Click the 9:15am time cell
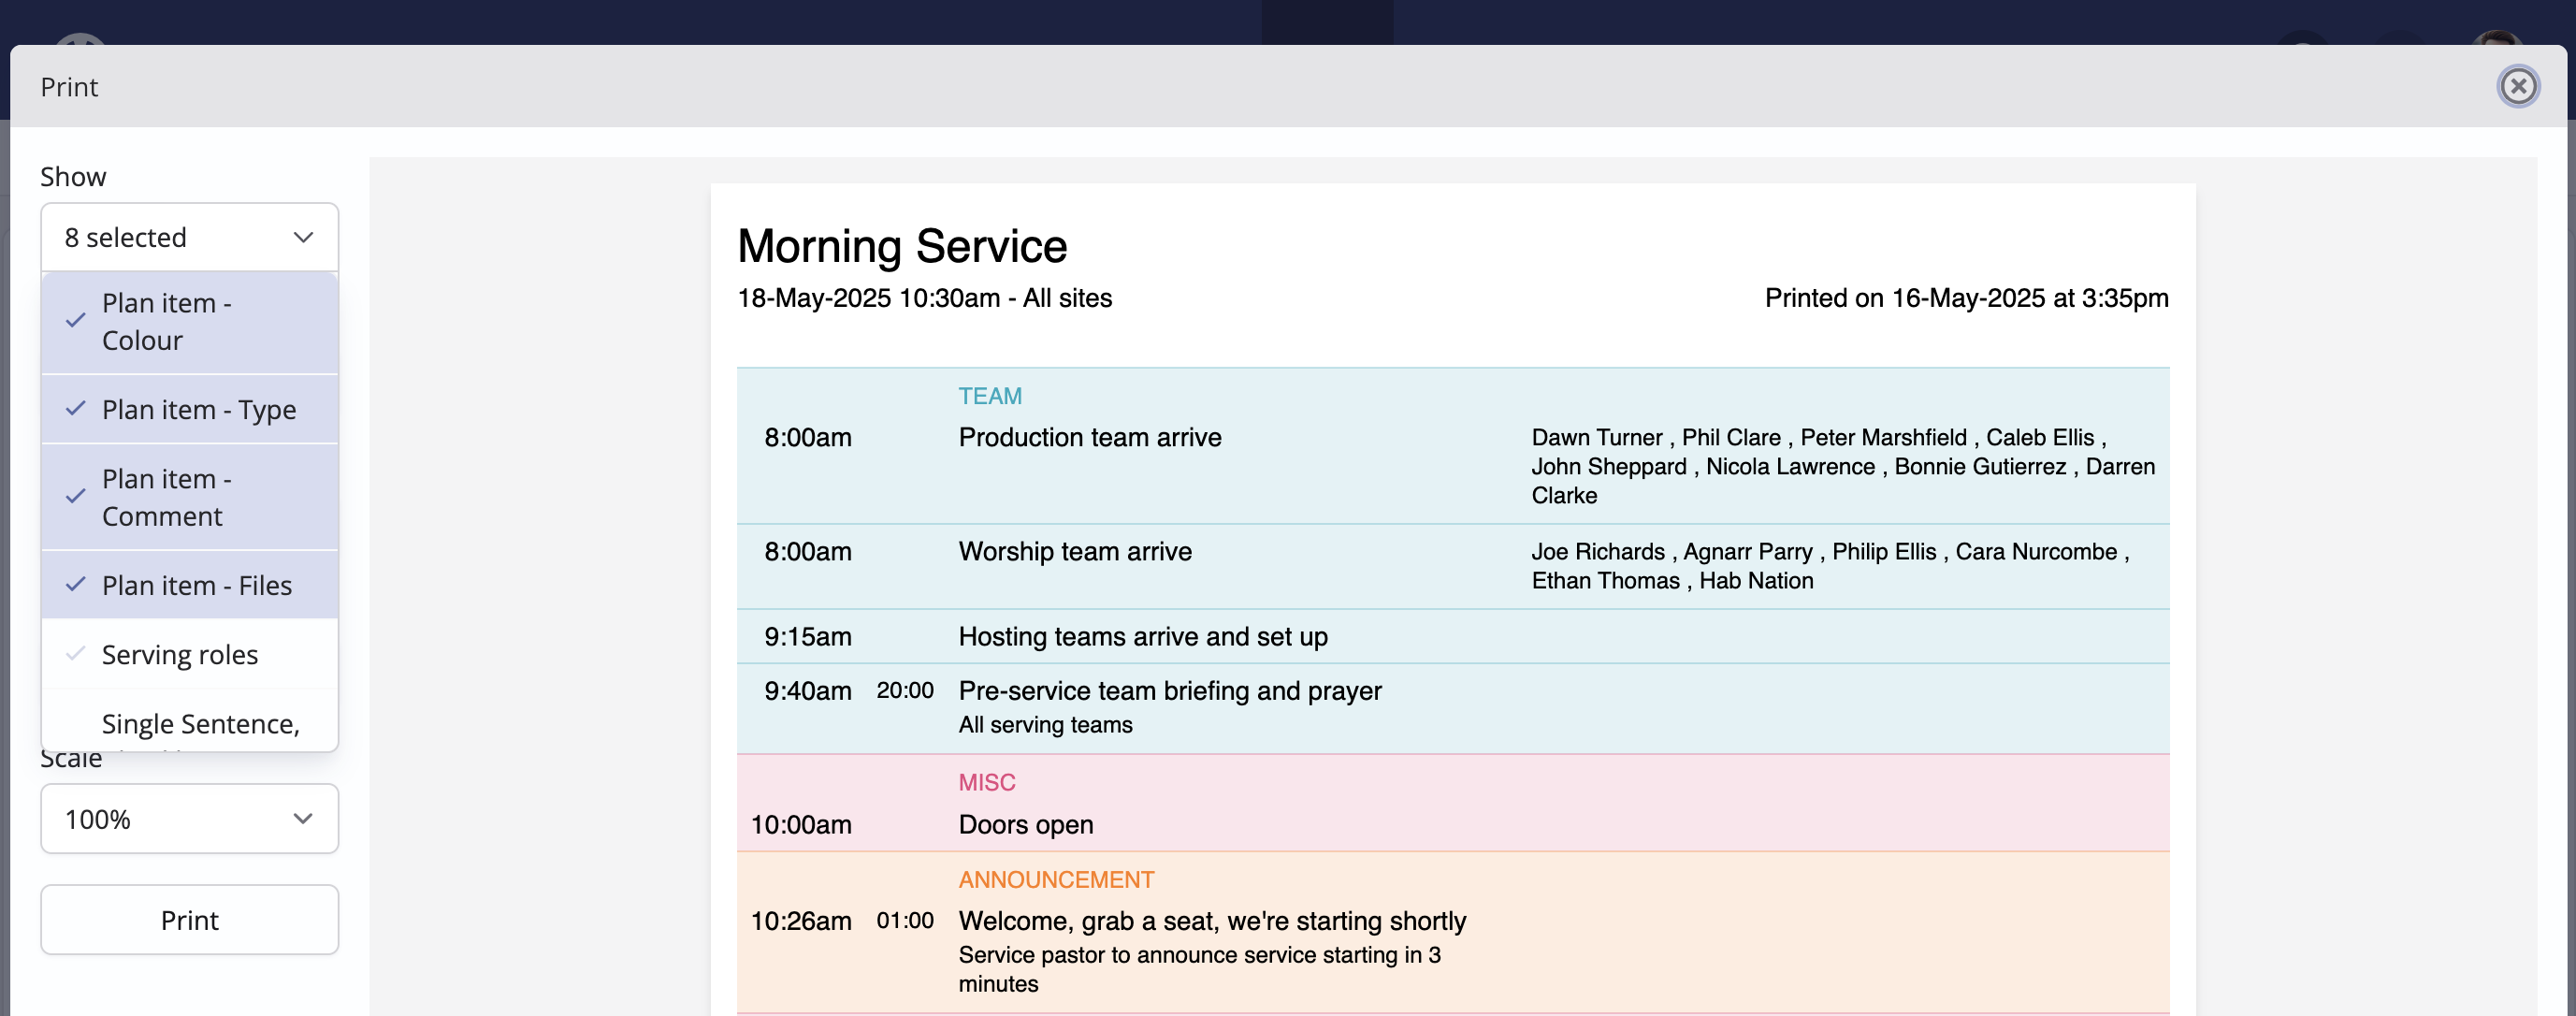The height and width of the screenshot is (1016, 2576). [808, 636]
